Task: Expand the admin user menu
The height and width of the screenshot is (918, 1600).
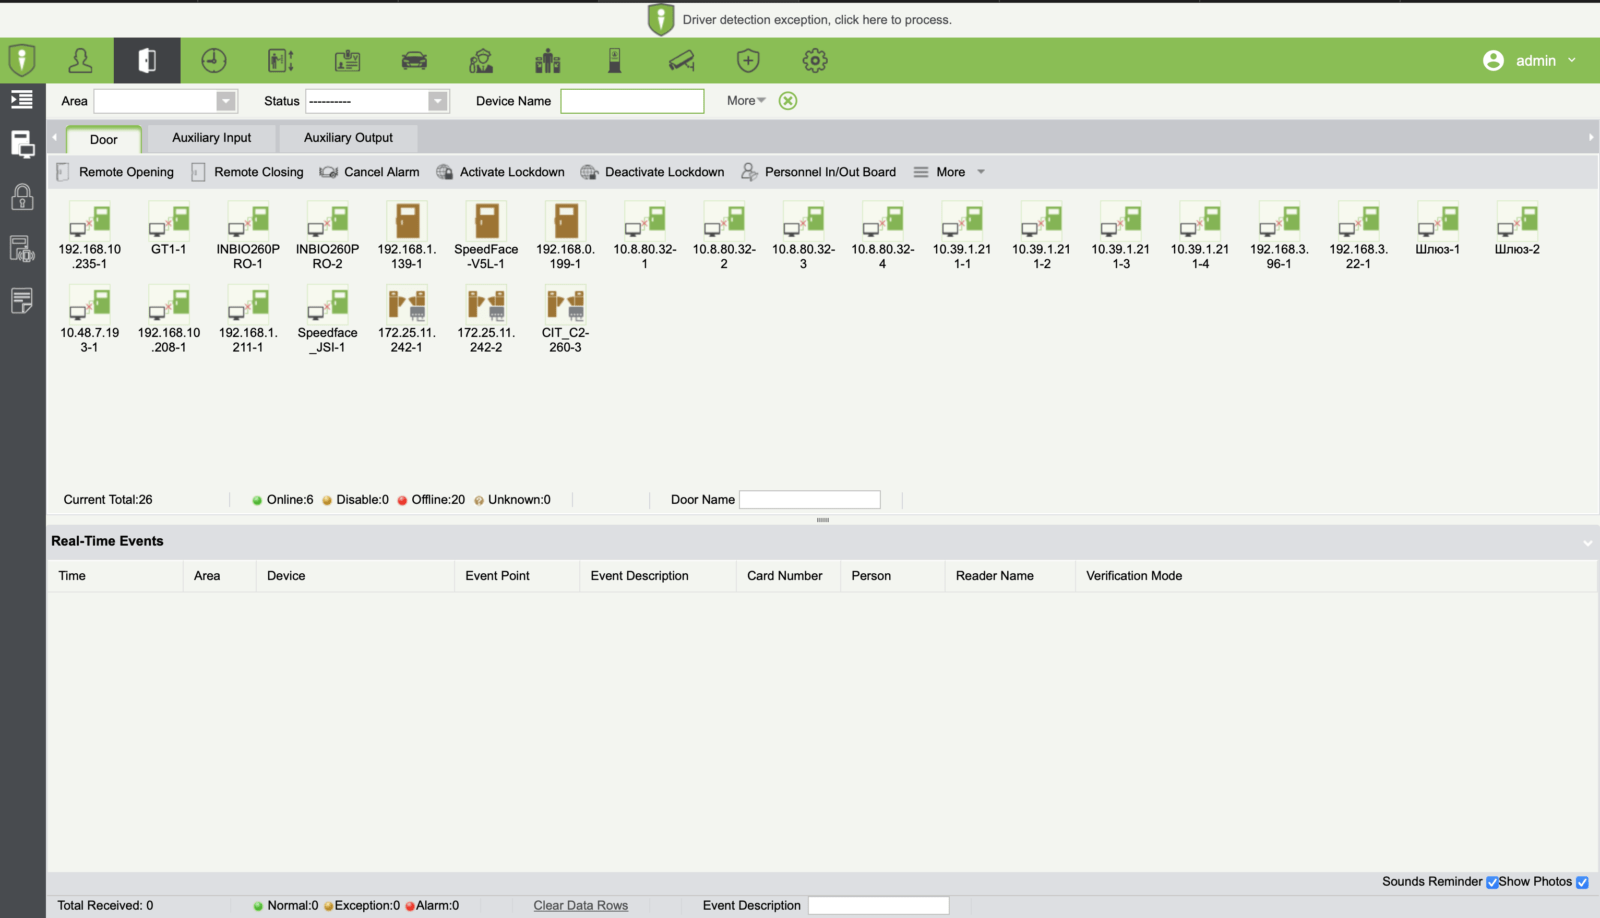Action: pos(1530,61)
